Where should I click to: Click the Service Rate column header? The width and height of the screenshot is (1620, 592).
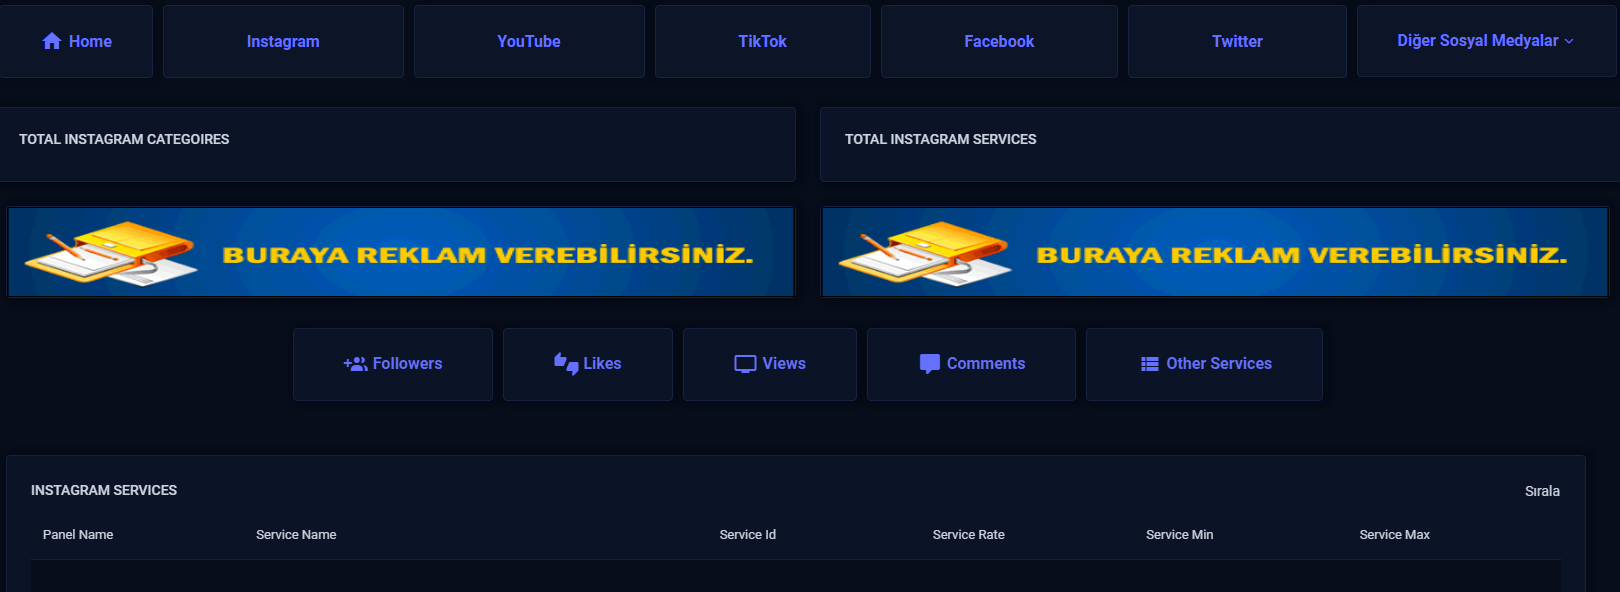[969, 535]
